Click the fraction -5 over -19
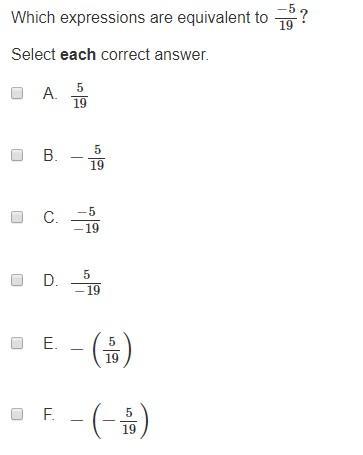This screenshot has height=455, width=363. coord(85,220)
